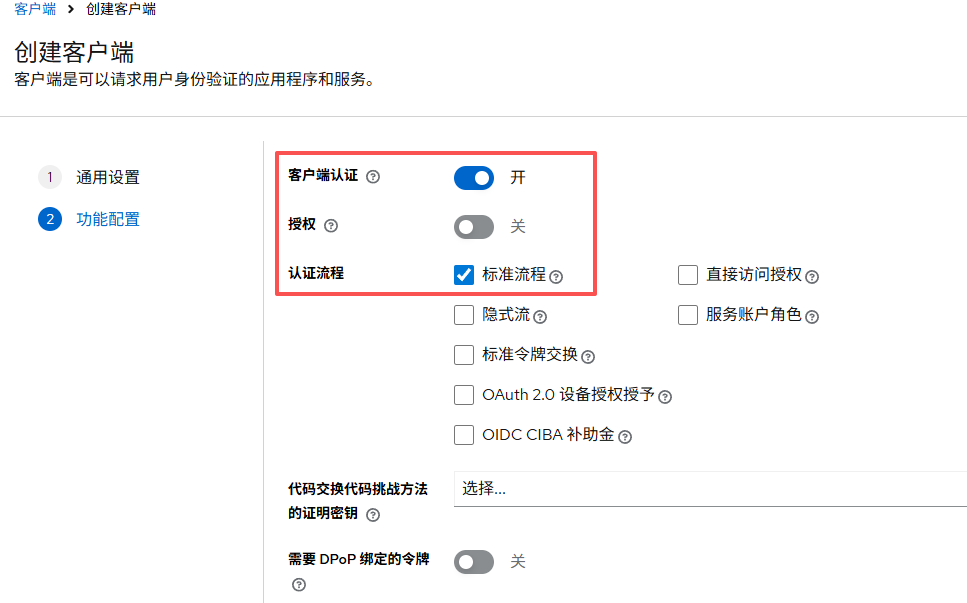
Task: Open help tooltip for OIDC CIBA 补助金
Action: pos(625,436)
